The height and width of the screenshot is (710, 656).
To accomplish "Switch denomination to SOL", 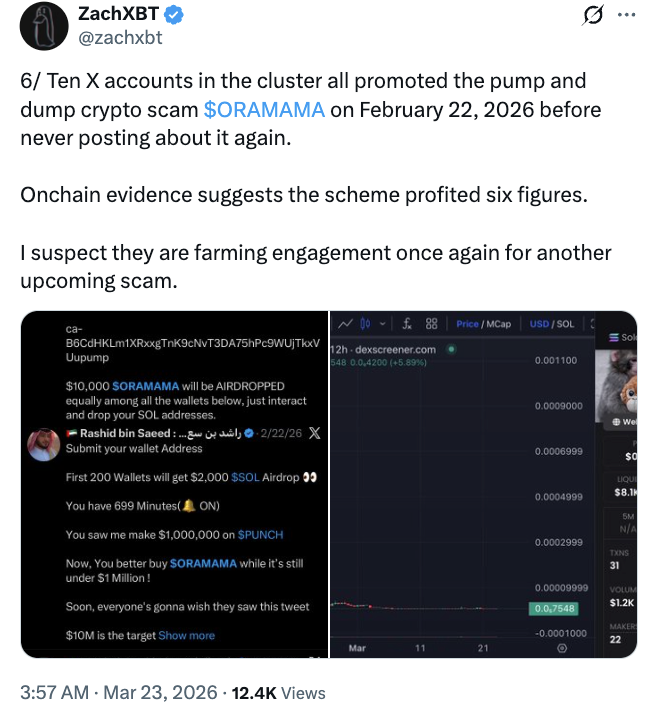I will point(565,324).
